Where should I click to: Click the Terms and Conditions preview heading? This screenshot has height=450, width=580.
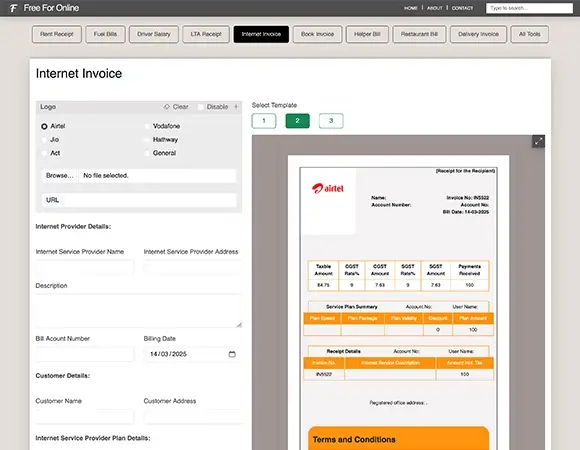[x=354, y=440]
